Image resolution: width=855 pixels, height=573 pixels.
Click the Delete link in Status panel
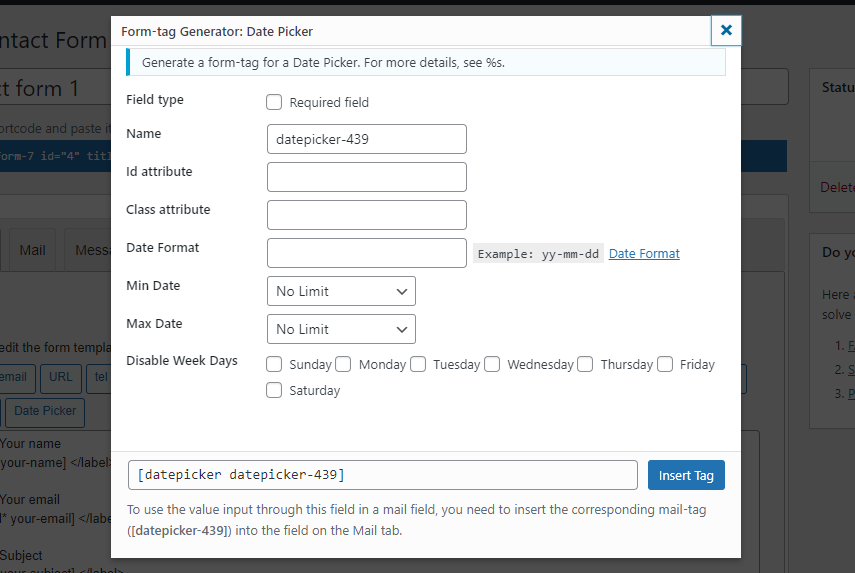pos(837,187)
